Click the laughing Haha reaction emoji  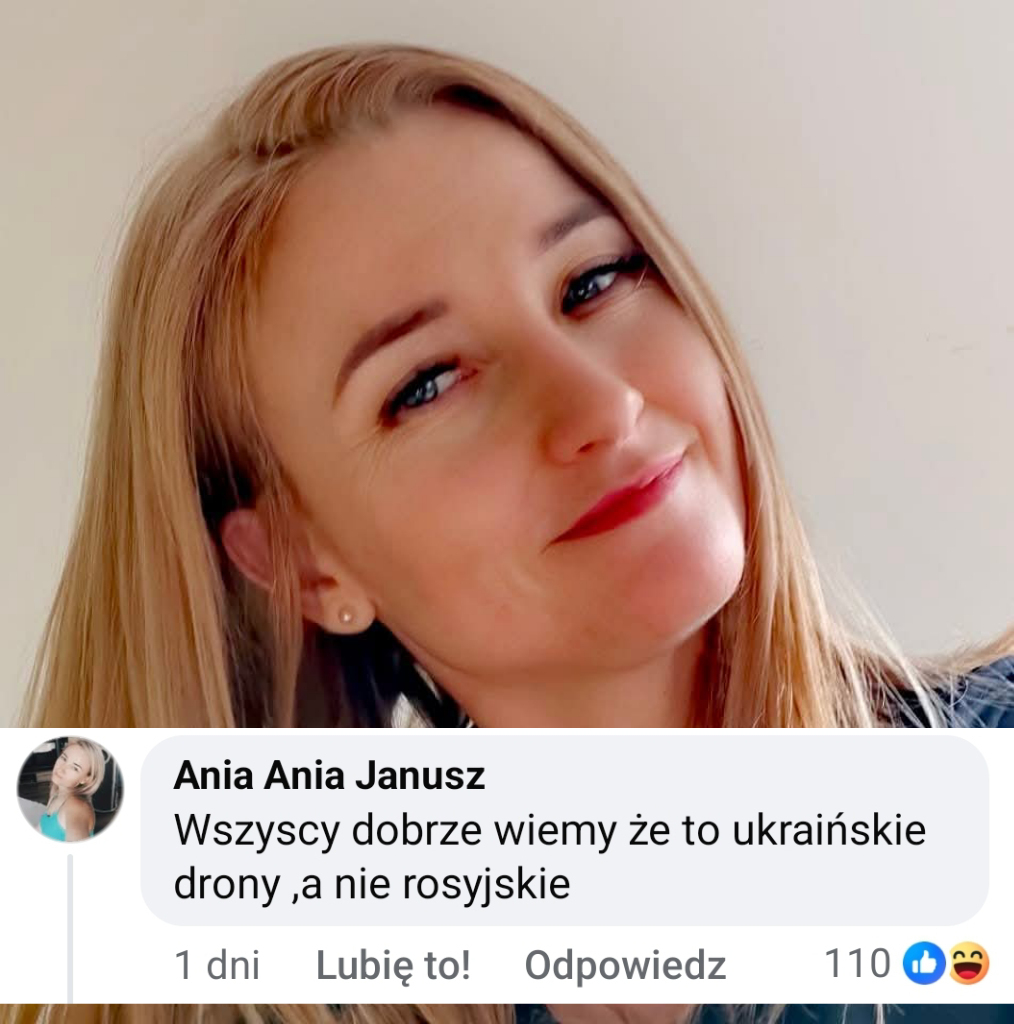pyautogui.click(x=969, y=963)
